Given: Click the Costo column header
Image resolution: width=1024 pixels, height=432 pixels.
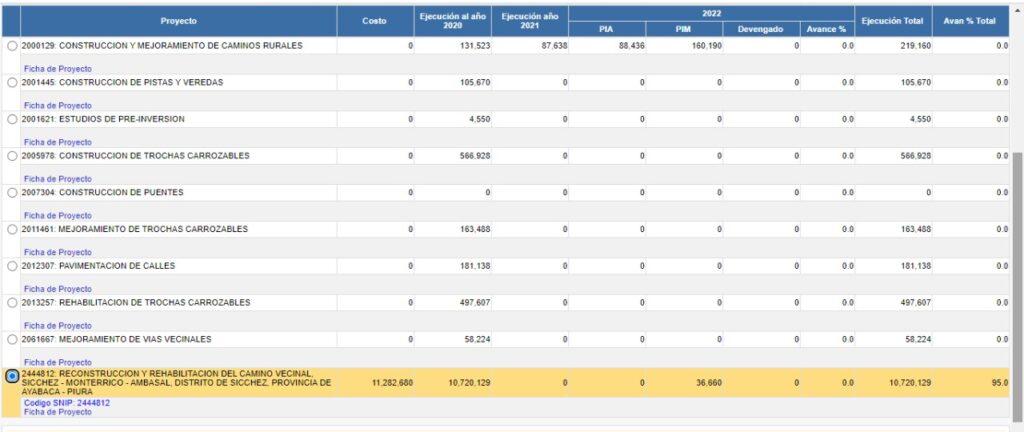Looking at the screenshot, I should click(374, 20).
